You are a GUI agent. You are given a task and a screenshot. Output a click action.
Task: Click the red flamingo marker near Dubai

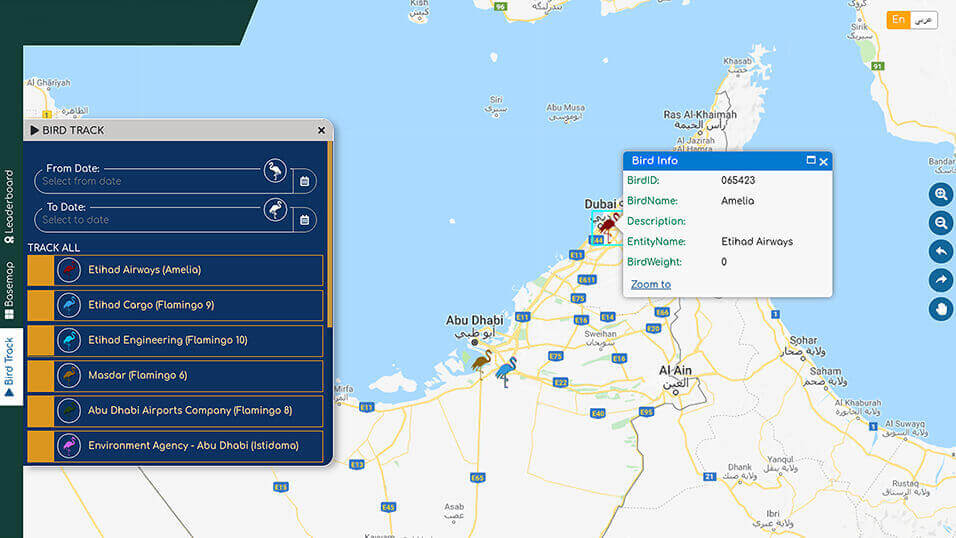pos(607,228)
